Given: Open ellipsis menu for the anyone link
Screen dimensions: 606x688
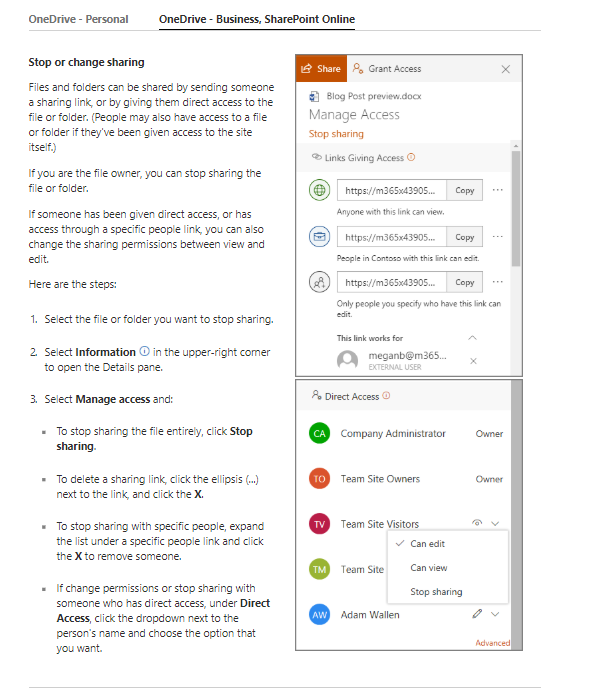Looking at the screenshot, I should [x=498, y=190].
